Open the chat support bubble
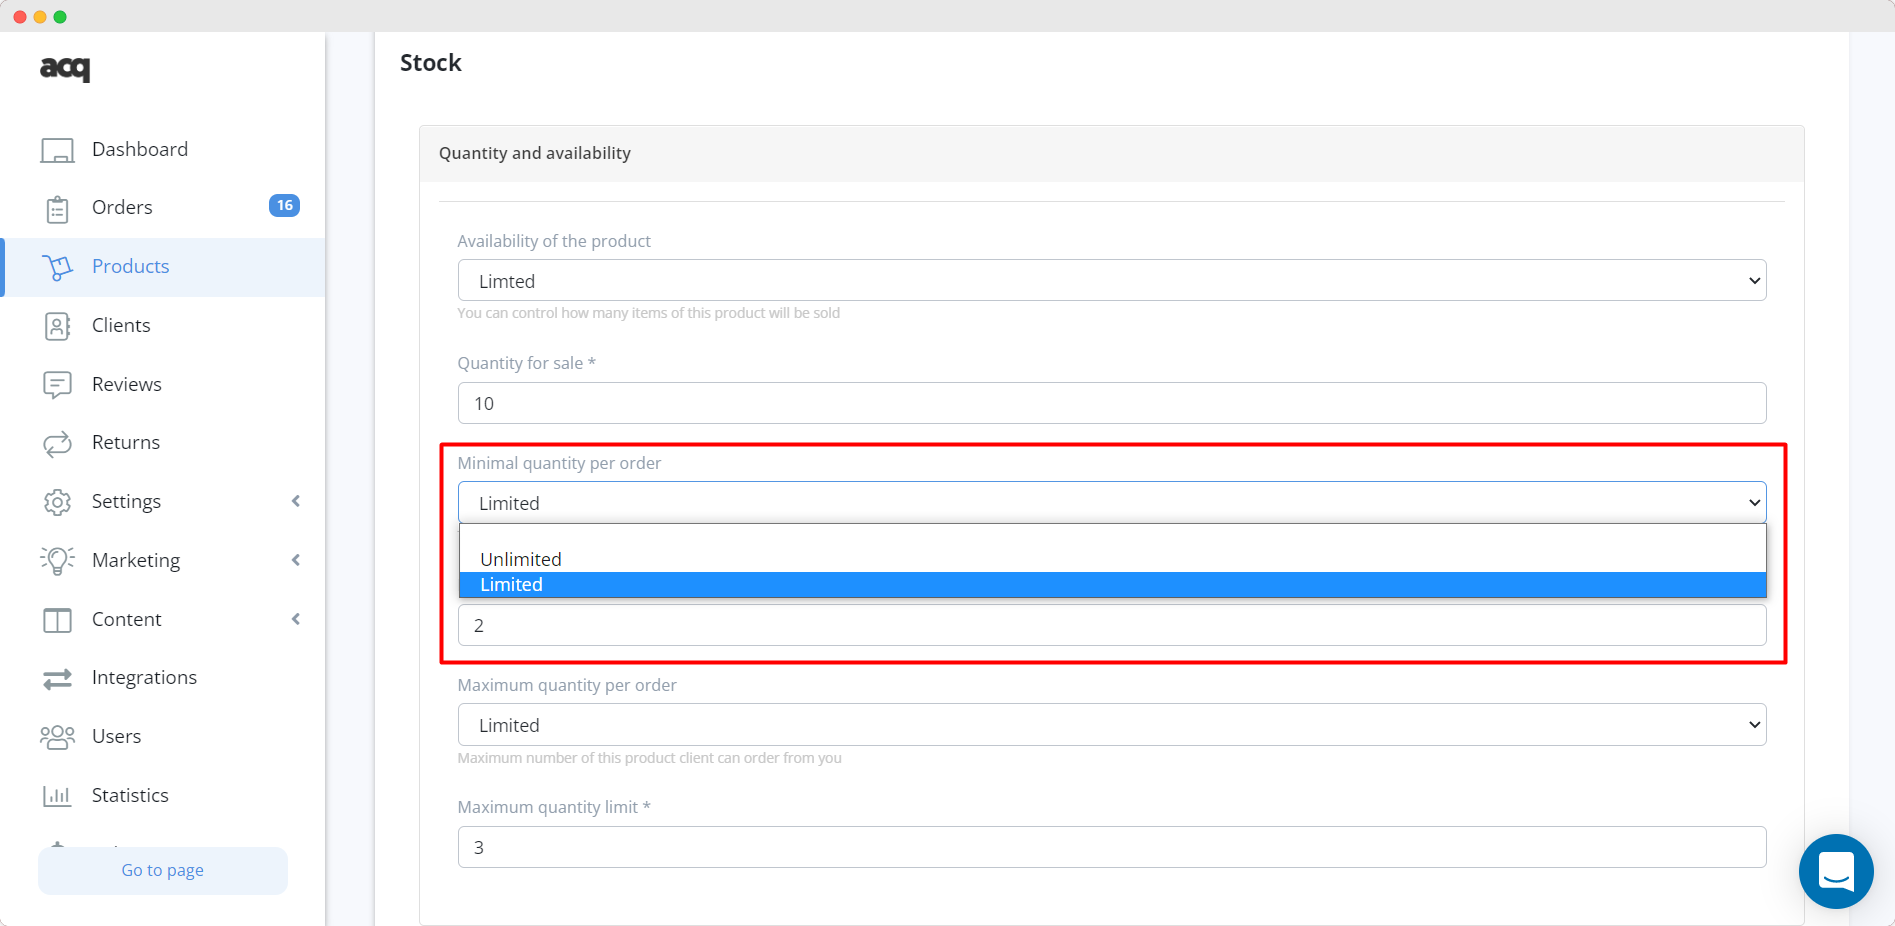Screen dimensions: 1895x926 (x=1836, y=871)
